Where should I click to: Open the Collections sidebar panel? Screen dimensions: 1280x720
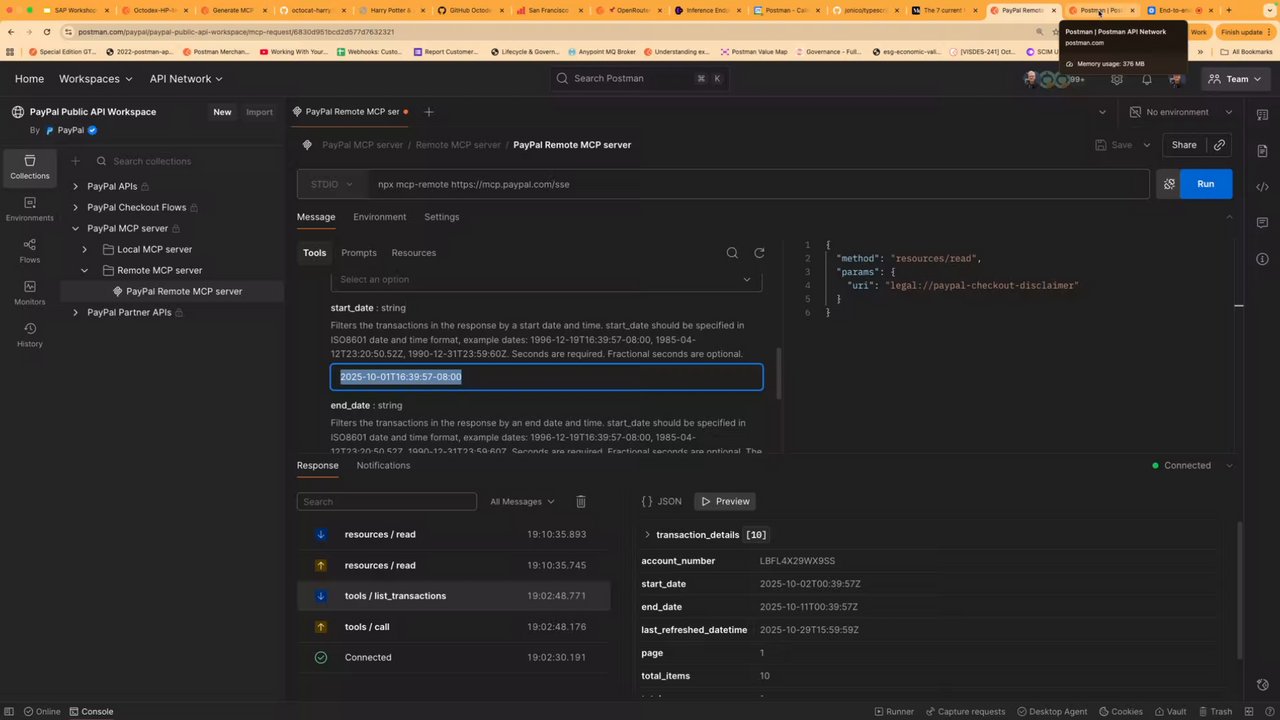[29, 167]
